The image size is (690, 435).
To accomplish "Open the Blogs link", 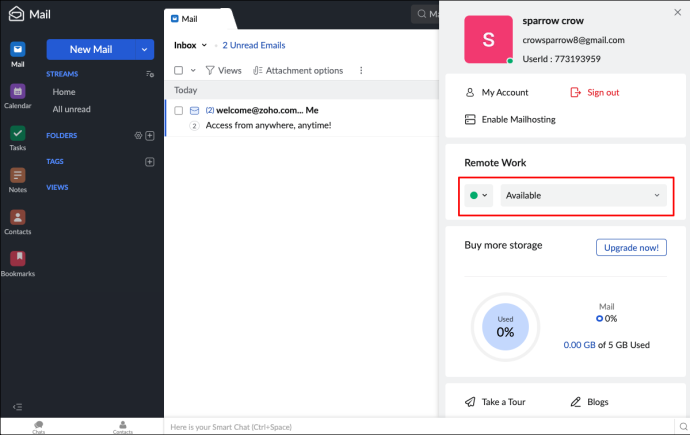I will coord(589,402).
